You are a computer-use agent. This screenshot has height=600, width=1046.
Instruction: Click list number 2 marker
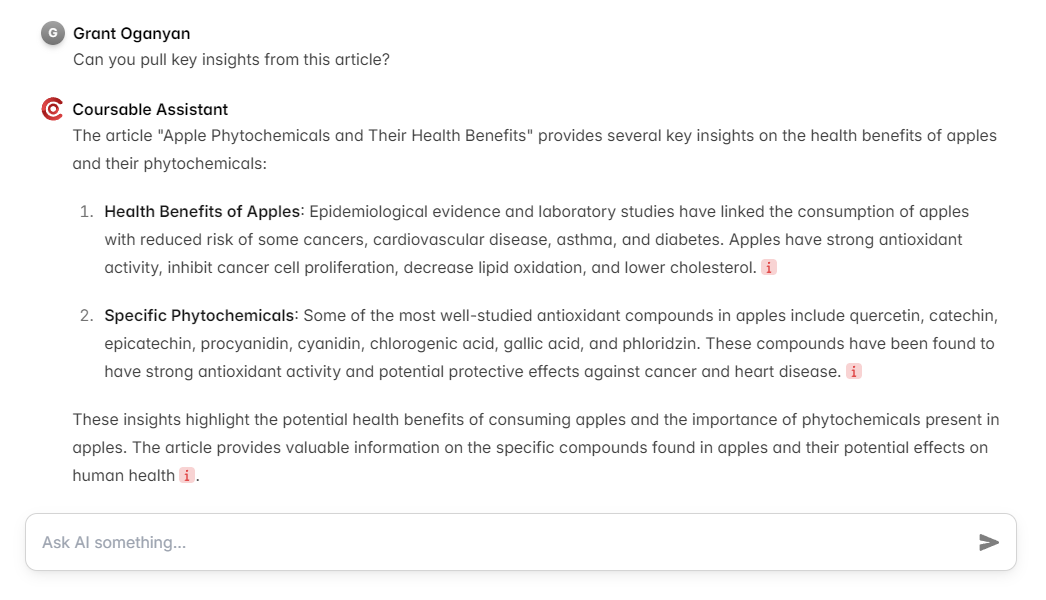[x=86, y=315]
